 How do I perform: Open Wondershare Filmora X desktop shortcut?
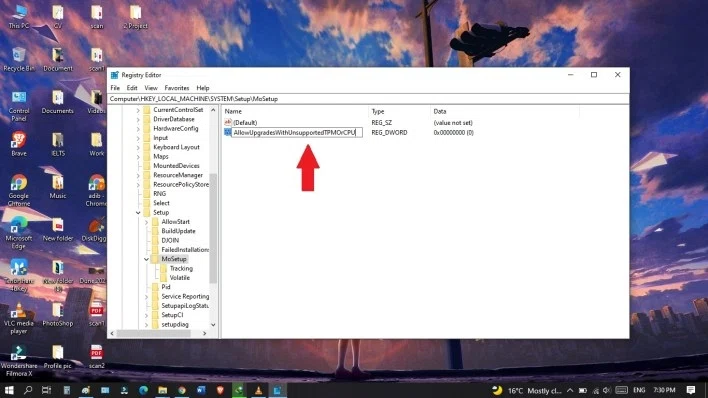19,361
